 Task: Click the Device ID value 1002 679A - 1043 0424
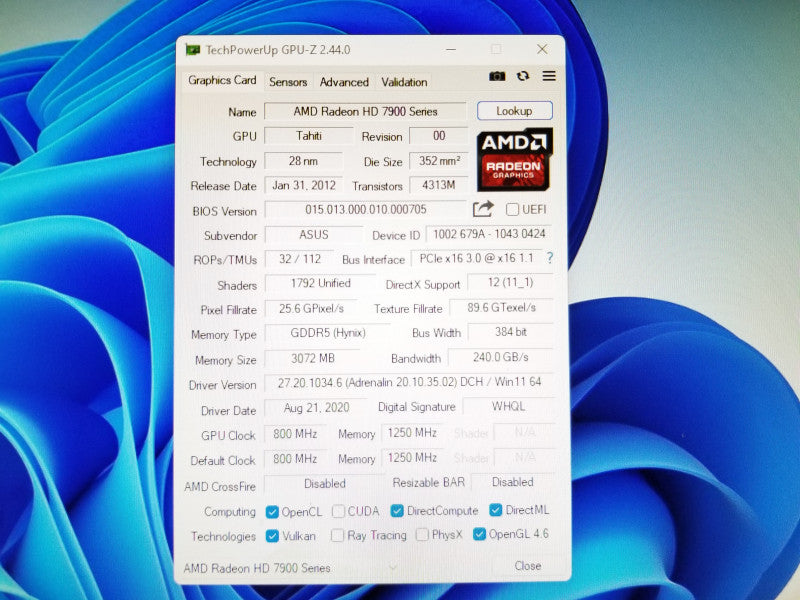(x=489, y=234)
